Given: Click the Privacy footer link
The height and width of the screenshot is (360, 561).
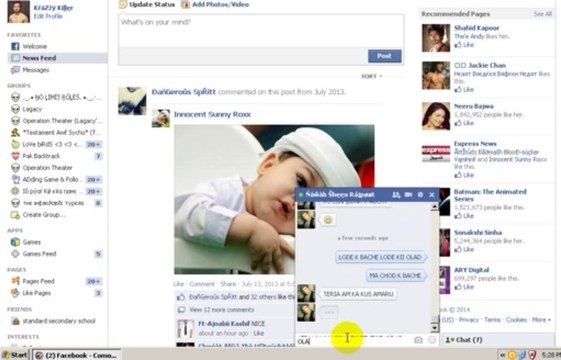Looking at the screenshot, I should pos(468,320).
